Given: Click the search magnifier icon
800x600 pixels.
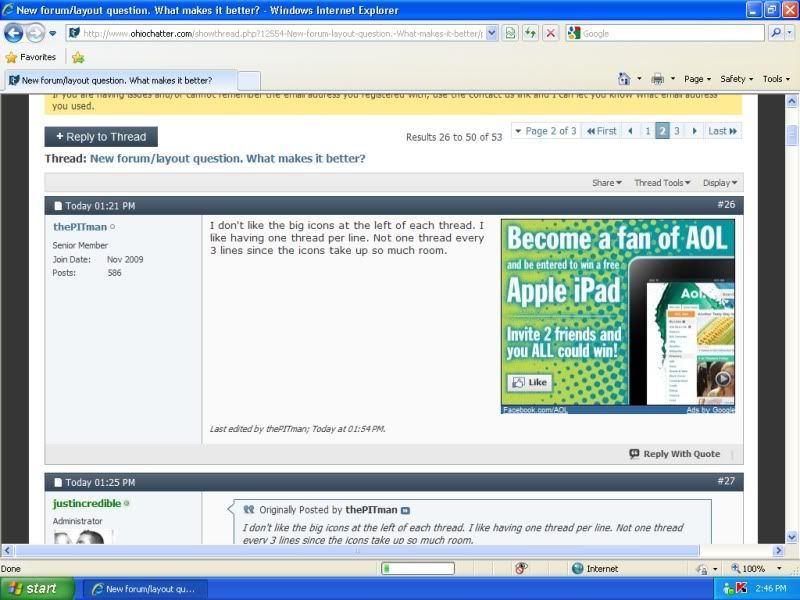Looking at the screenshot, I should coord(776,33).
